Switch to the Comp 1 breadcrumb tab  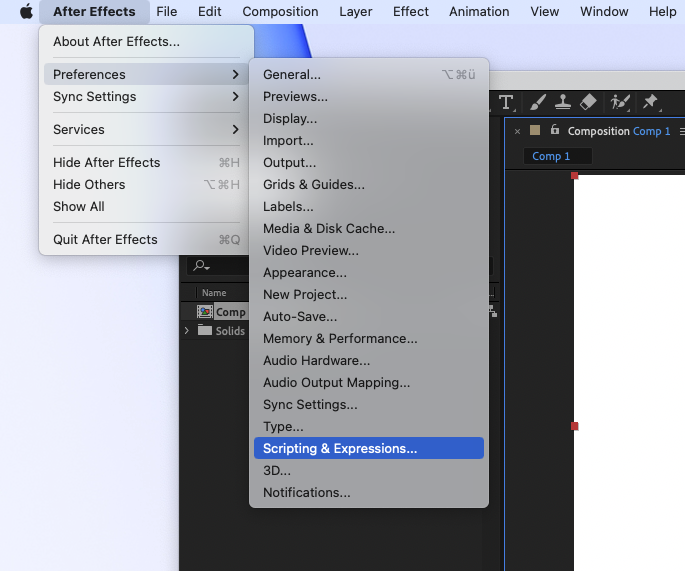(x=552, y=156)
